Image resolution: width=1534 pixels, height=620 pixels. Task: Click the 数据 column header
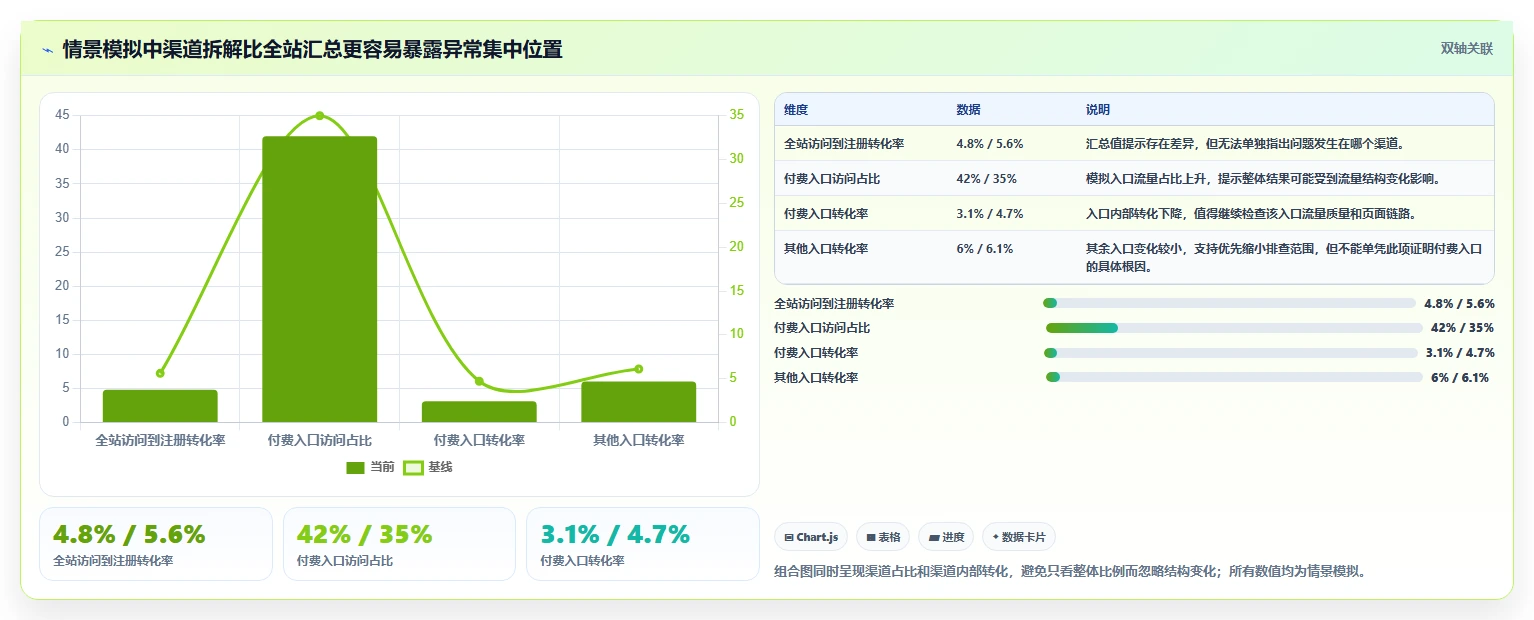[968, 110]
